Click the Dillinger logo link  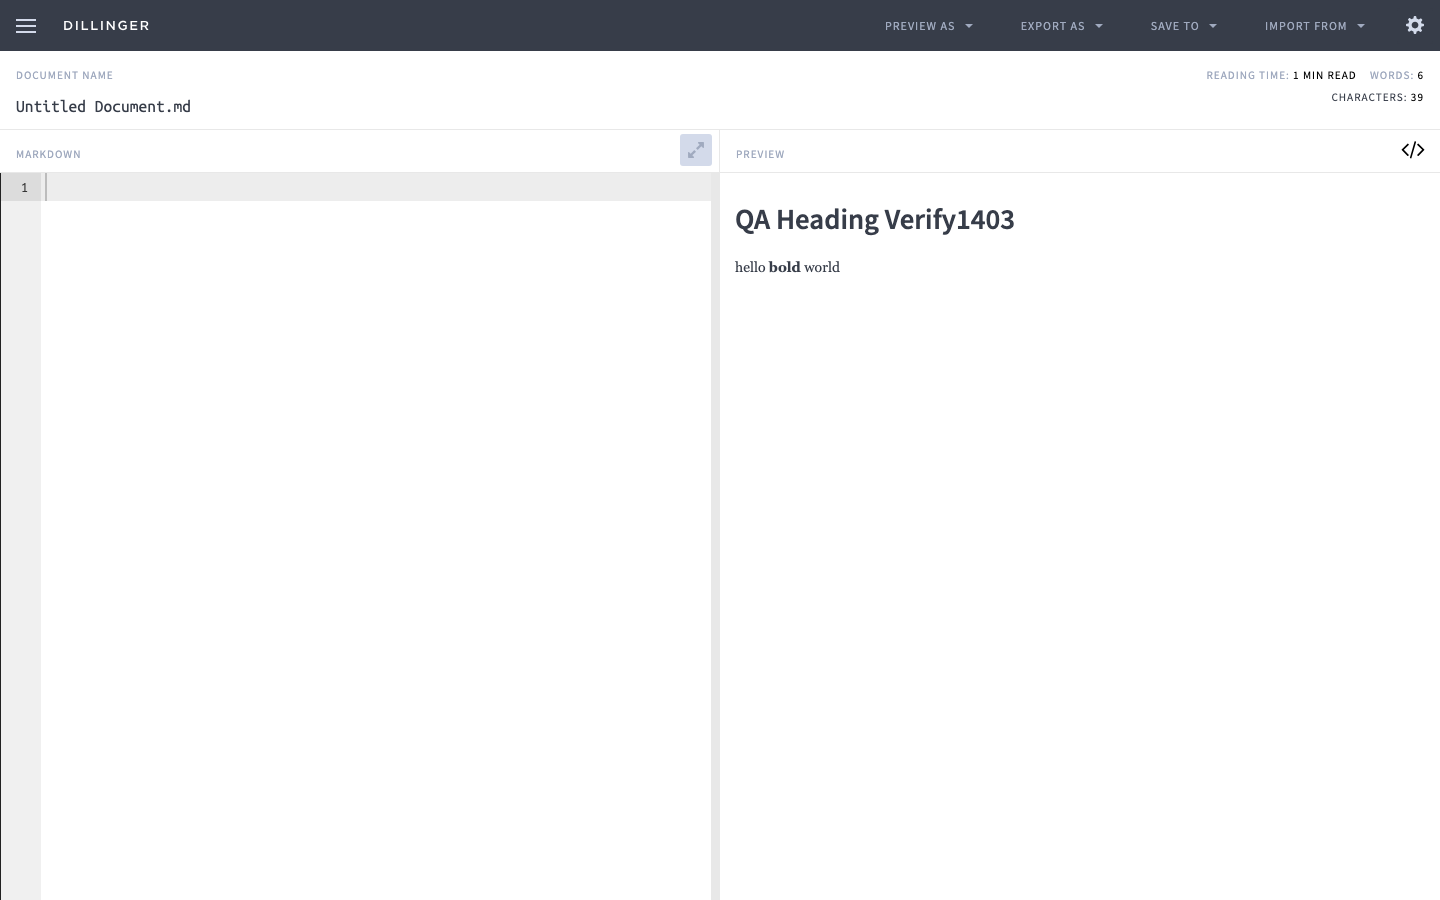coord(106,26)
